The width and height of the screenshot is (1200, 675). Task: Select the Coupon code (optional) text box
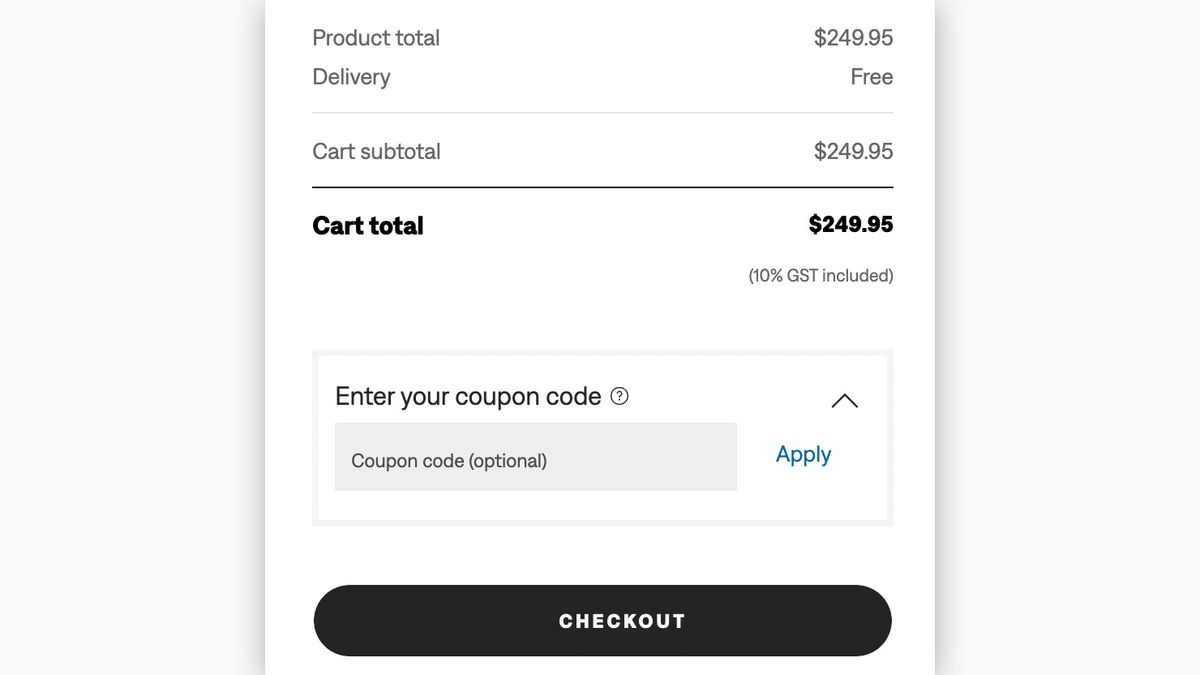(535, 459)
